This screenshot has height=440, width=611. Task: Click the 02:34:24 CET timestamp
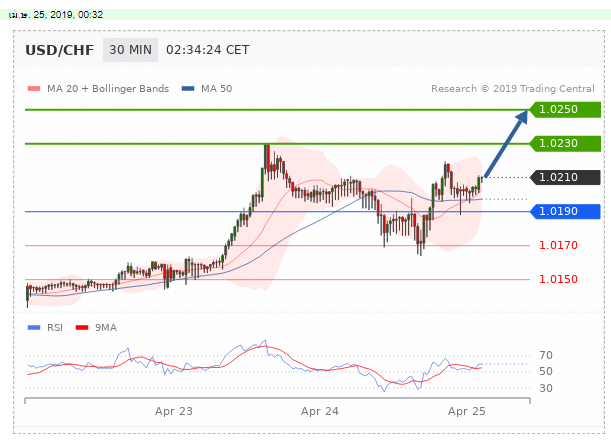[208, 50]
